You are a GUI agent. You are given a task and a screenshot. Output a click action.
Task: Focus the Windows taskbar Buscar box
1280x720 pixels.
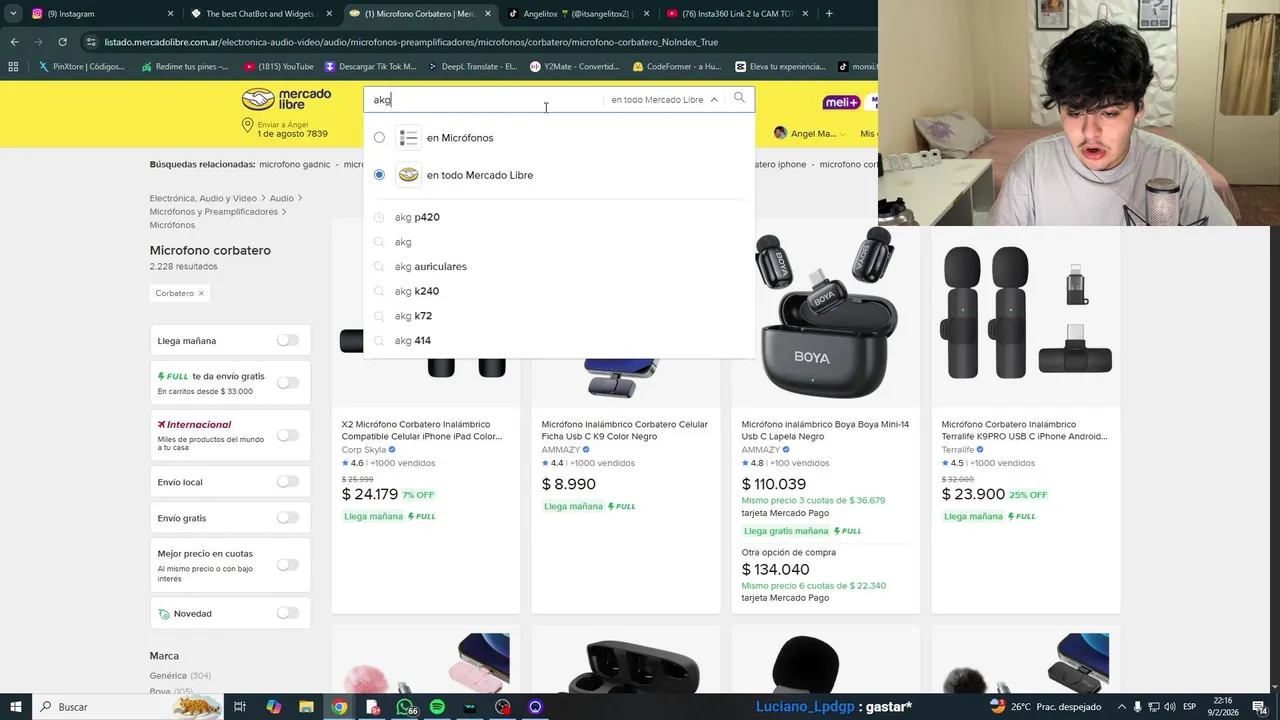128,707
